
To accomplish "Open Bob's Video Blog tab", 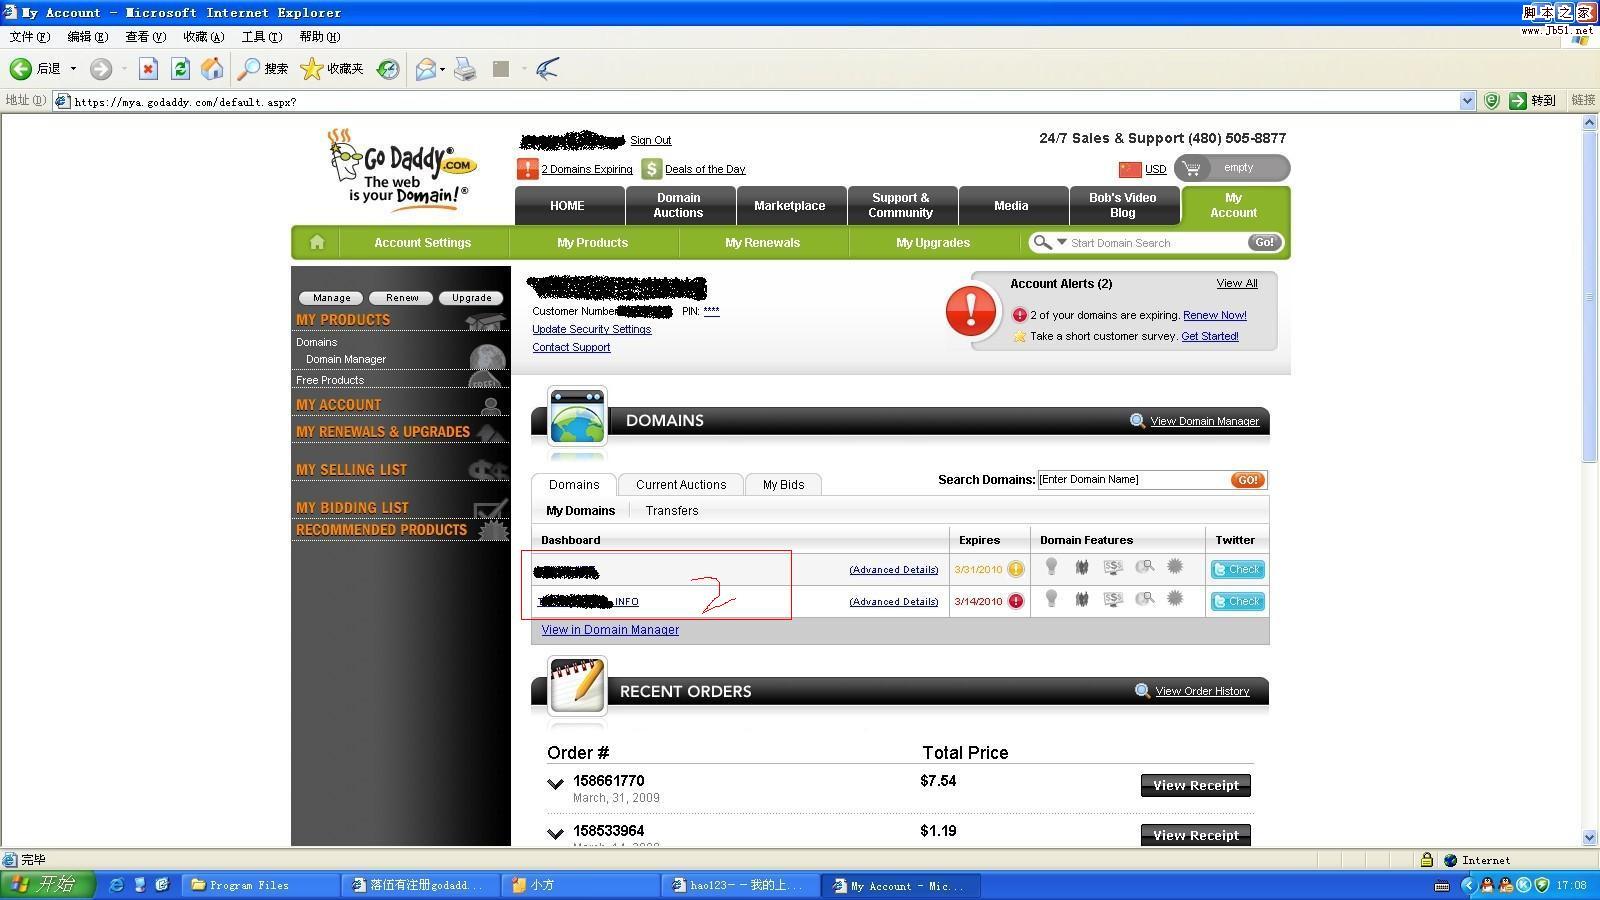I will tap(1123, 205).
